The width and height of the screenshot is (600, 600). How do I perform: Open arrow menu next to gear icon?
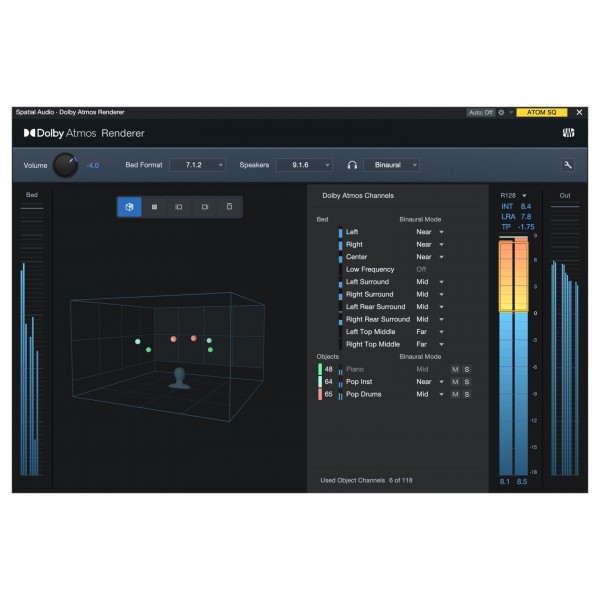510,112
